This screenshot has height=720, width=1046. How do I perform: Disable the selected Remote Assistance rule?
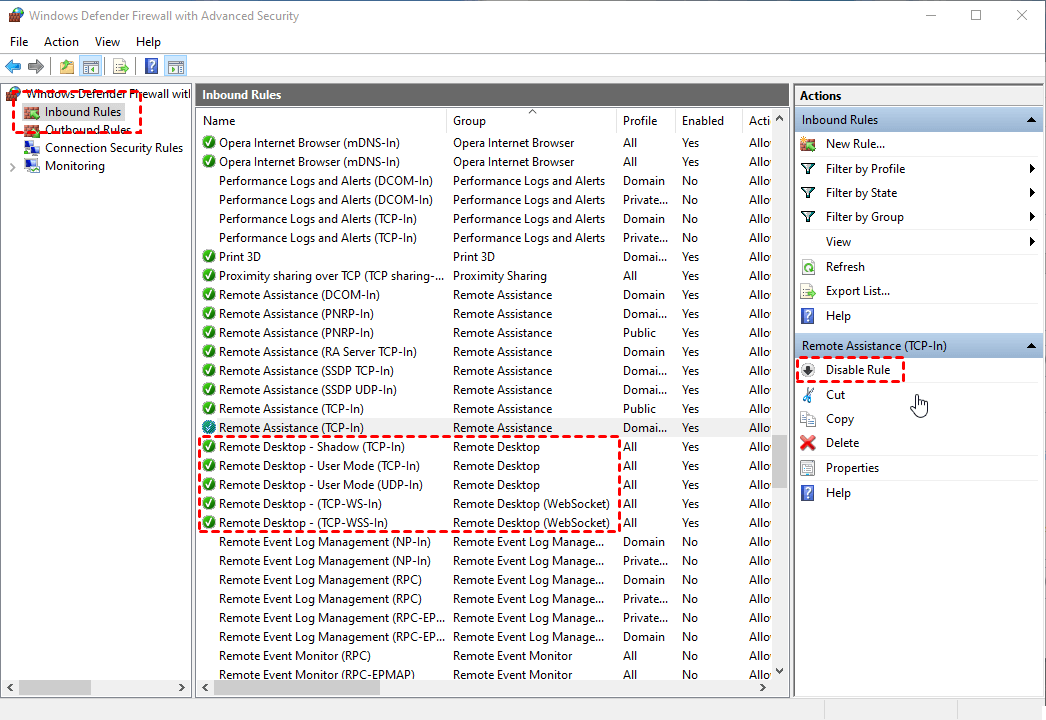pyautogui.click(x=857, y=370)
